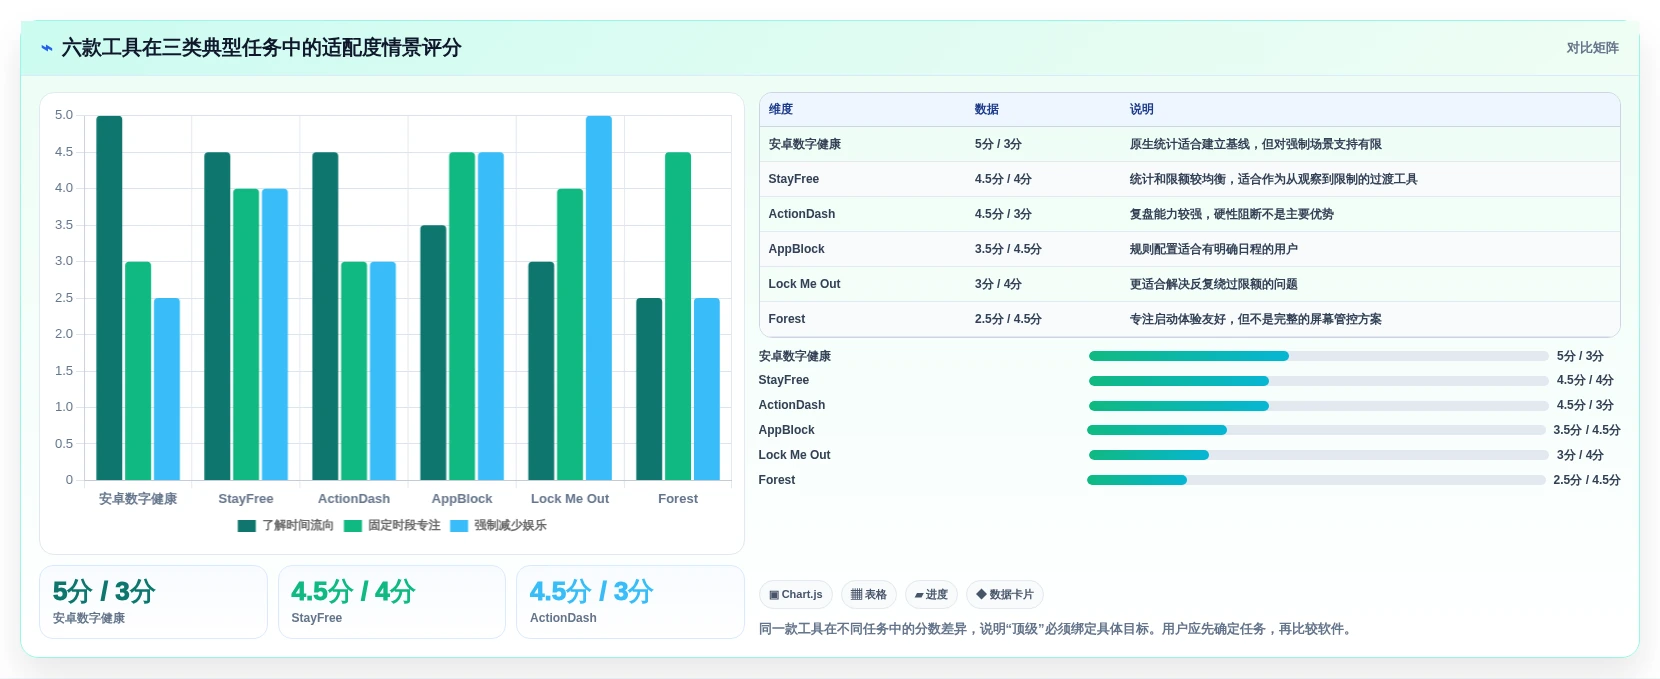The width and height of the screenshot is (1660, 679).
Task: Click the green 固定时段专注 legend swatch
Action: (353, 526)
